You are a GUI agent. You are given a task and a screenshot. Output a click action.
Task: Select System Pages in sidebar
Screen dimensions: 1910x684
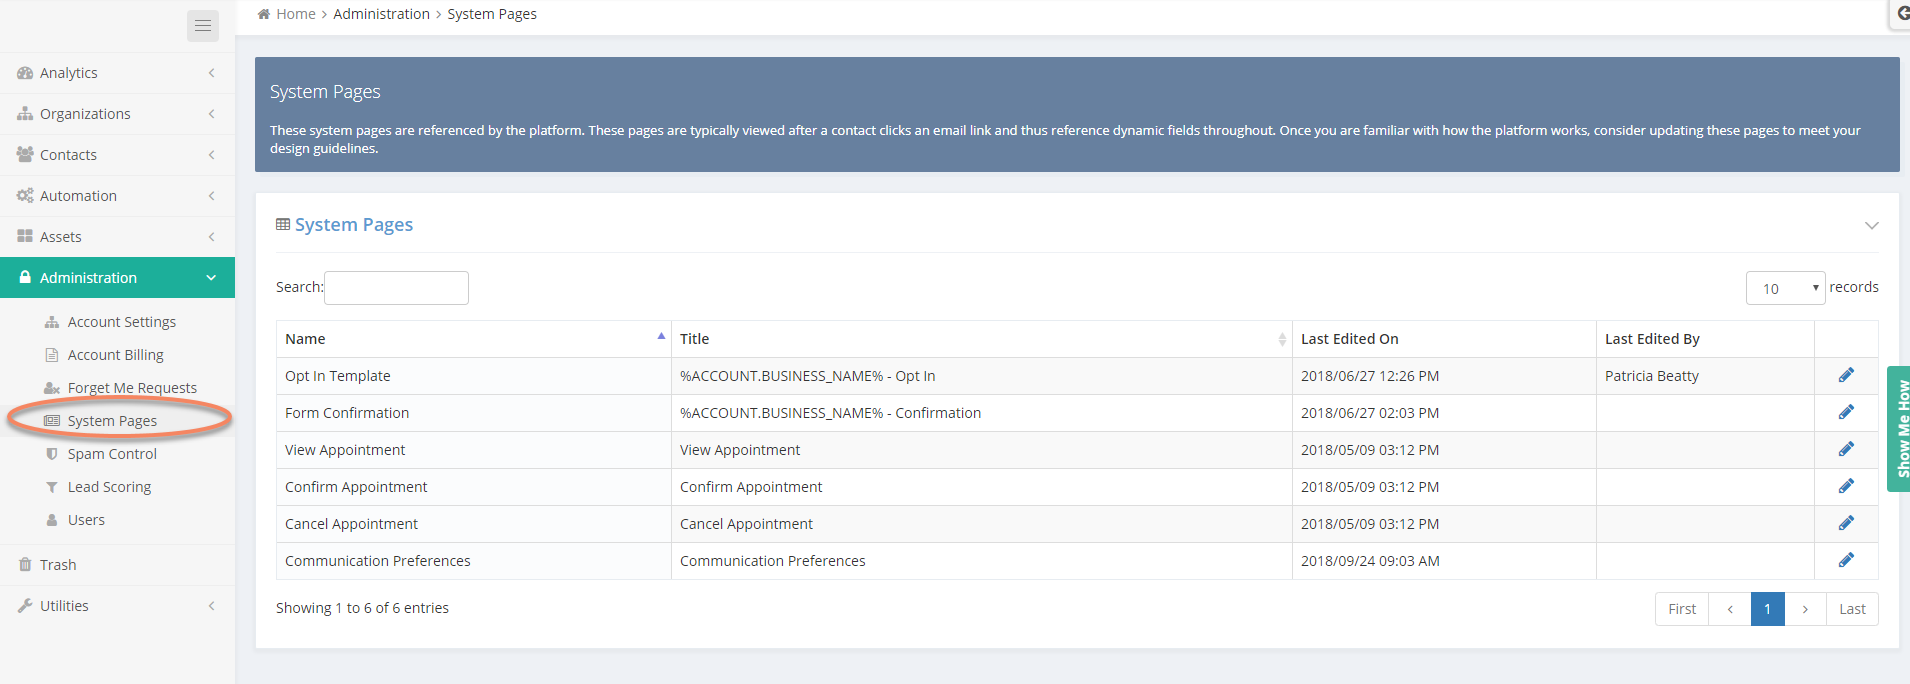point(112,421)
